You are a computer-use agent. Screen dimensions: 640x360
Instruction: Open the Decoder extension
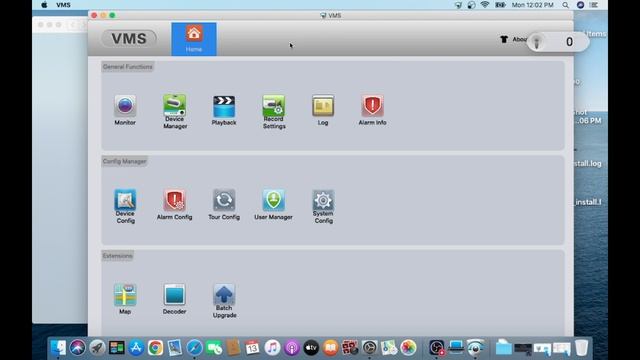pyautogui.click(x=174, y=299)
